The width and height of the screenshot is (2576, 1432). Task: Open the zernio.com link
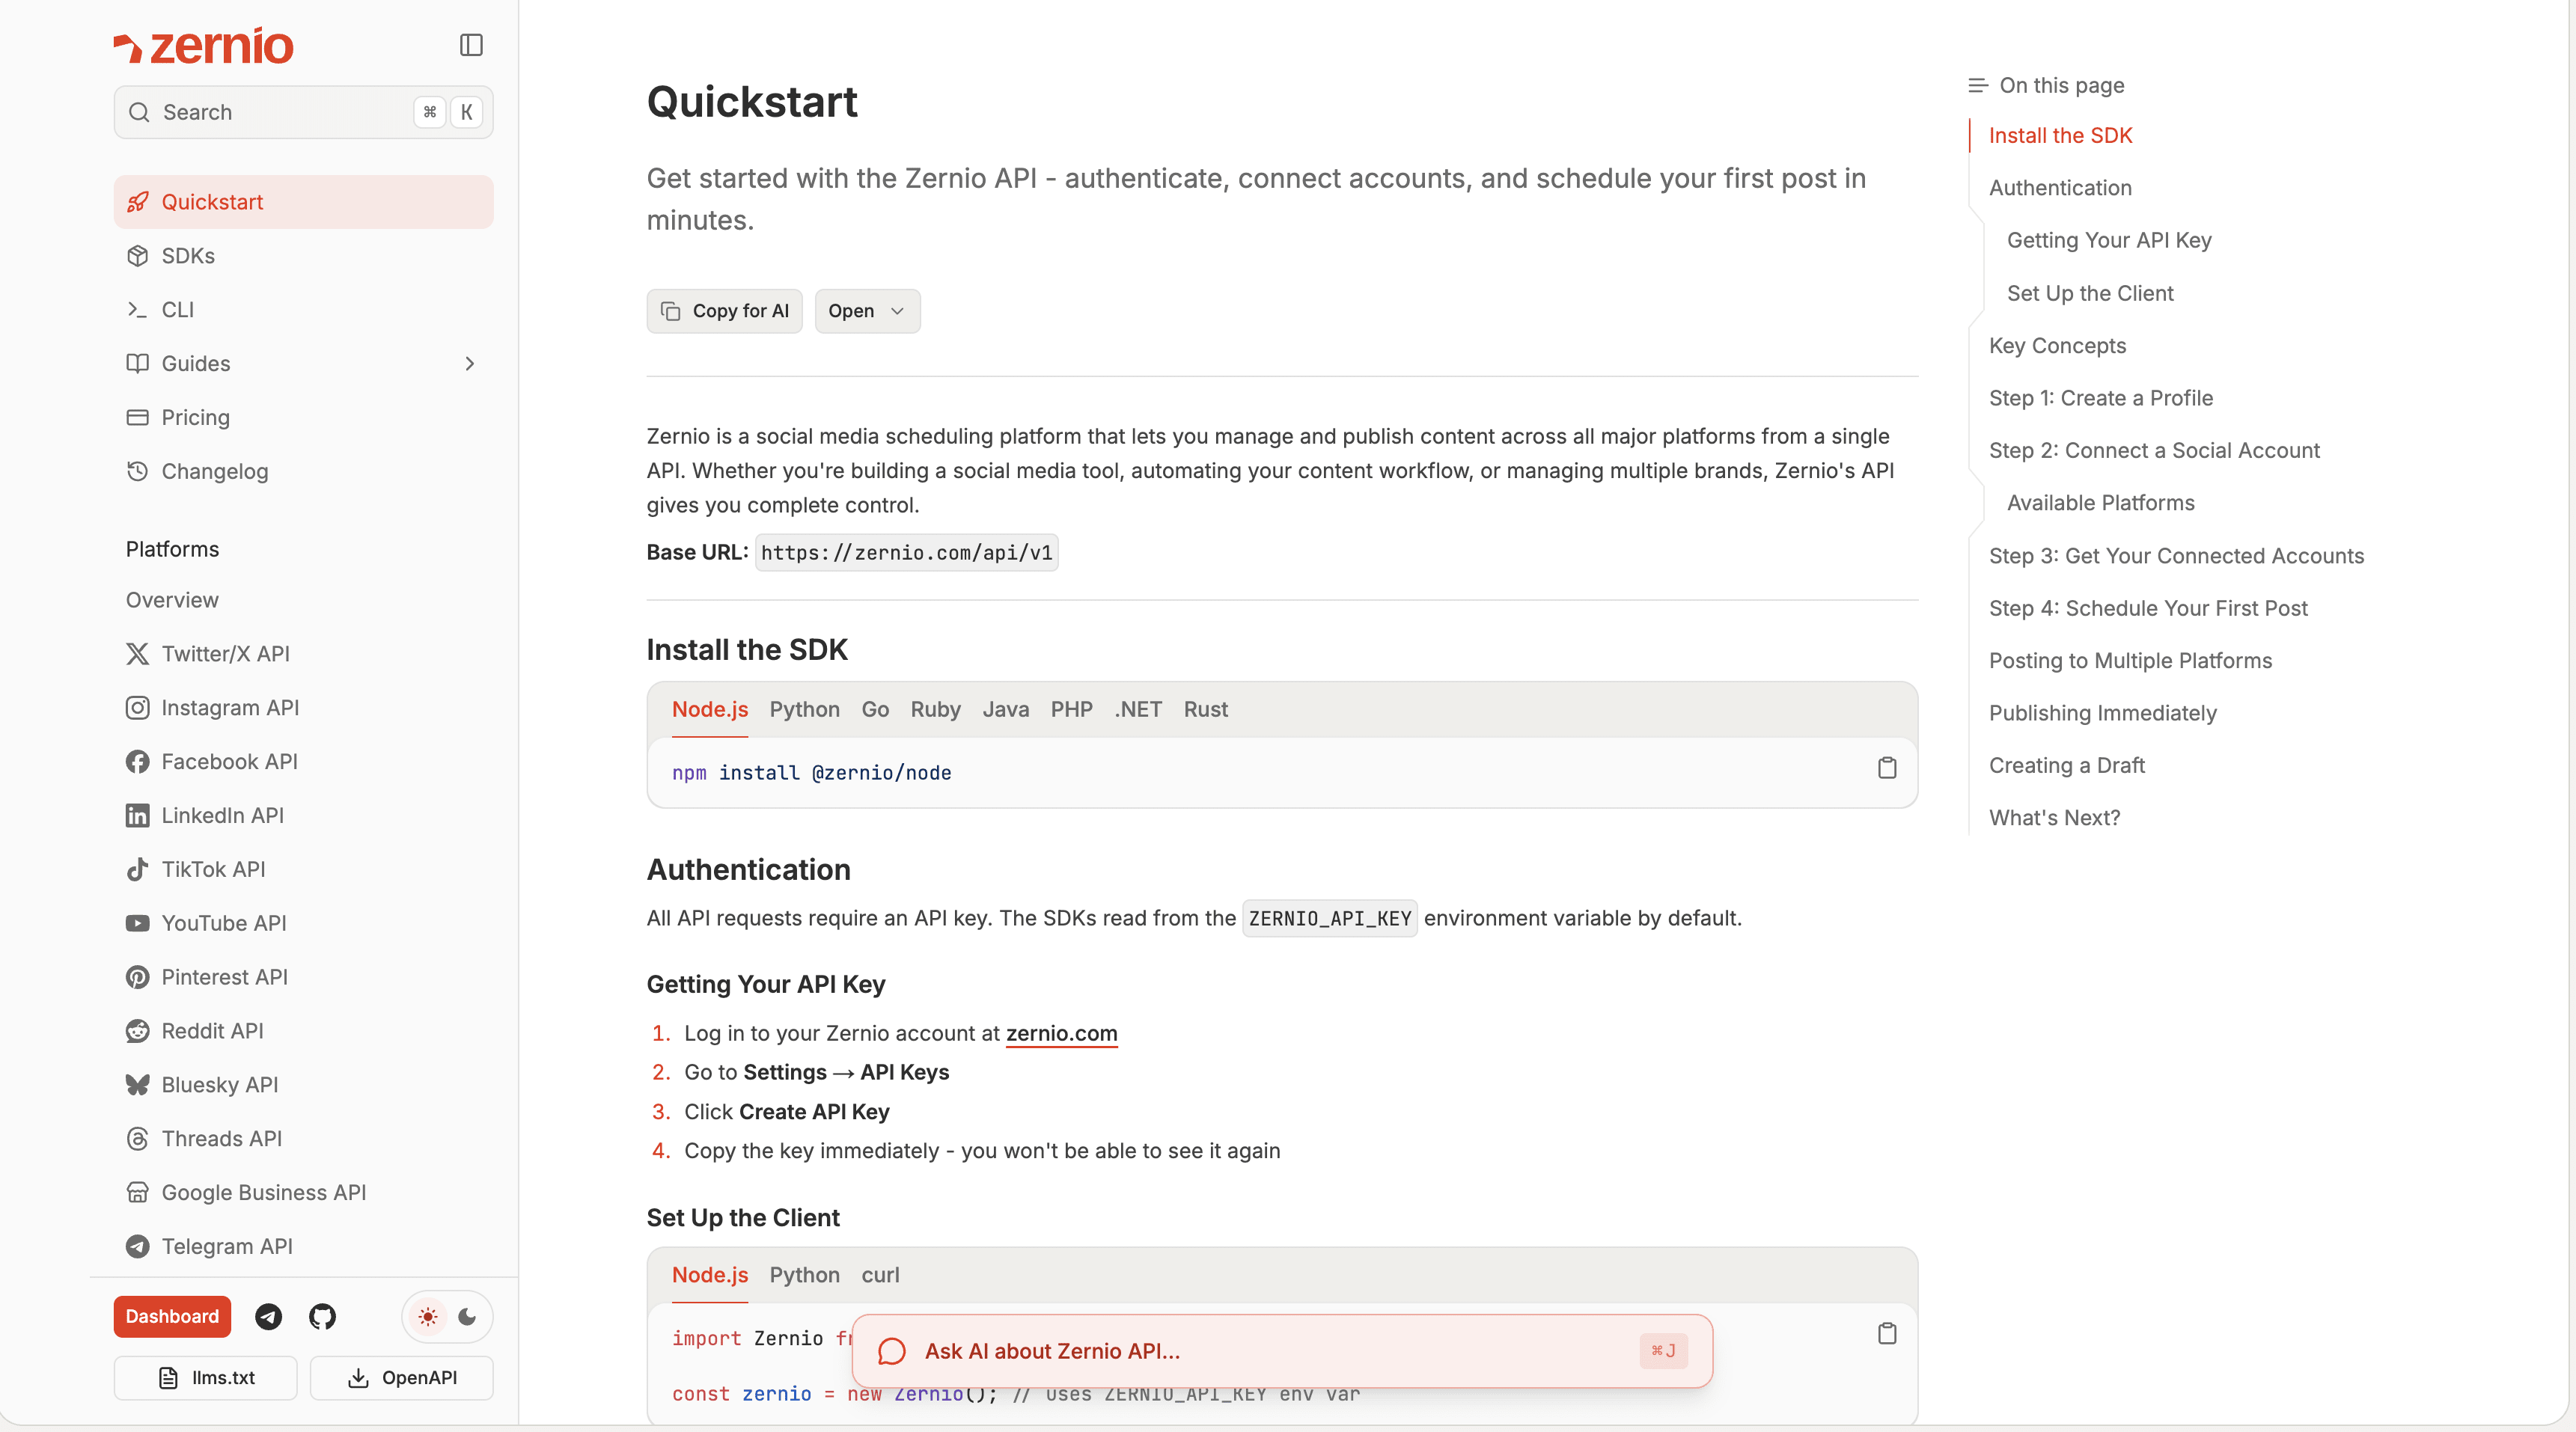(1061, 1033)
